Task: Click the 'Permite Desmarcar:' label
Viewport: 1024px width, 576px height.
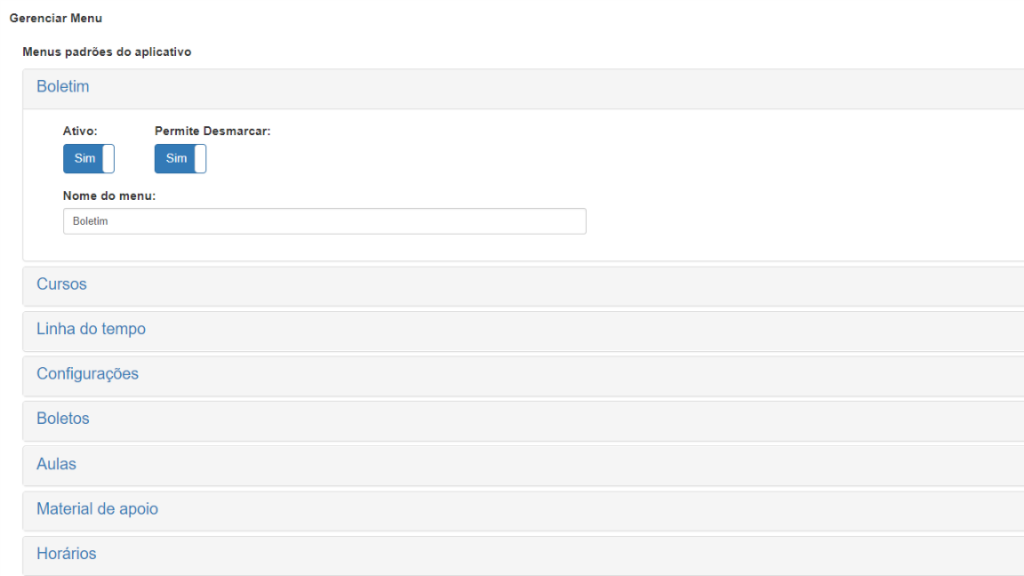Action: (212, 131)
